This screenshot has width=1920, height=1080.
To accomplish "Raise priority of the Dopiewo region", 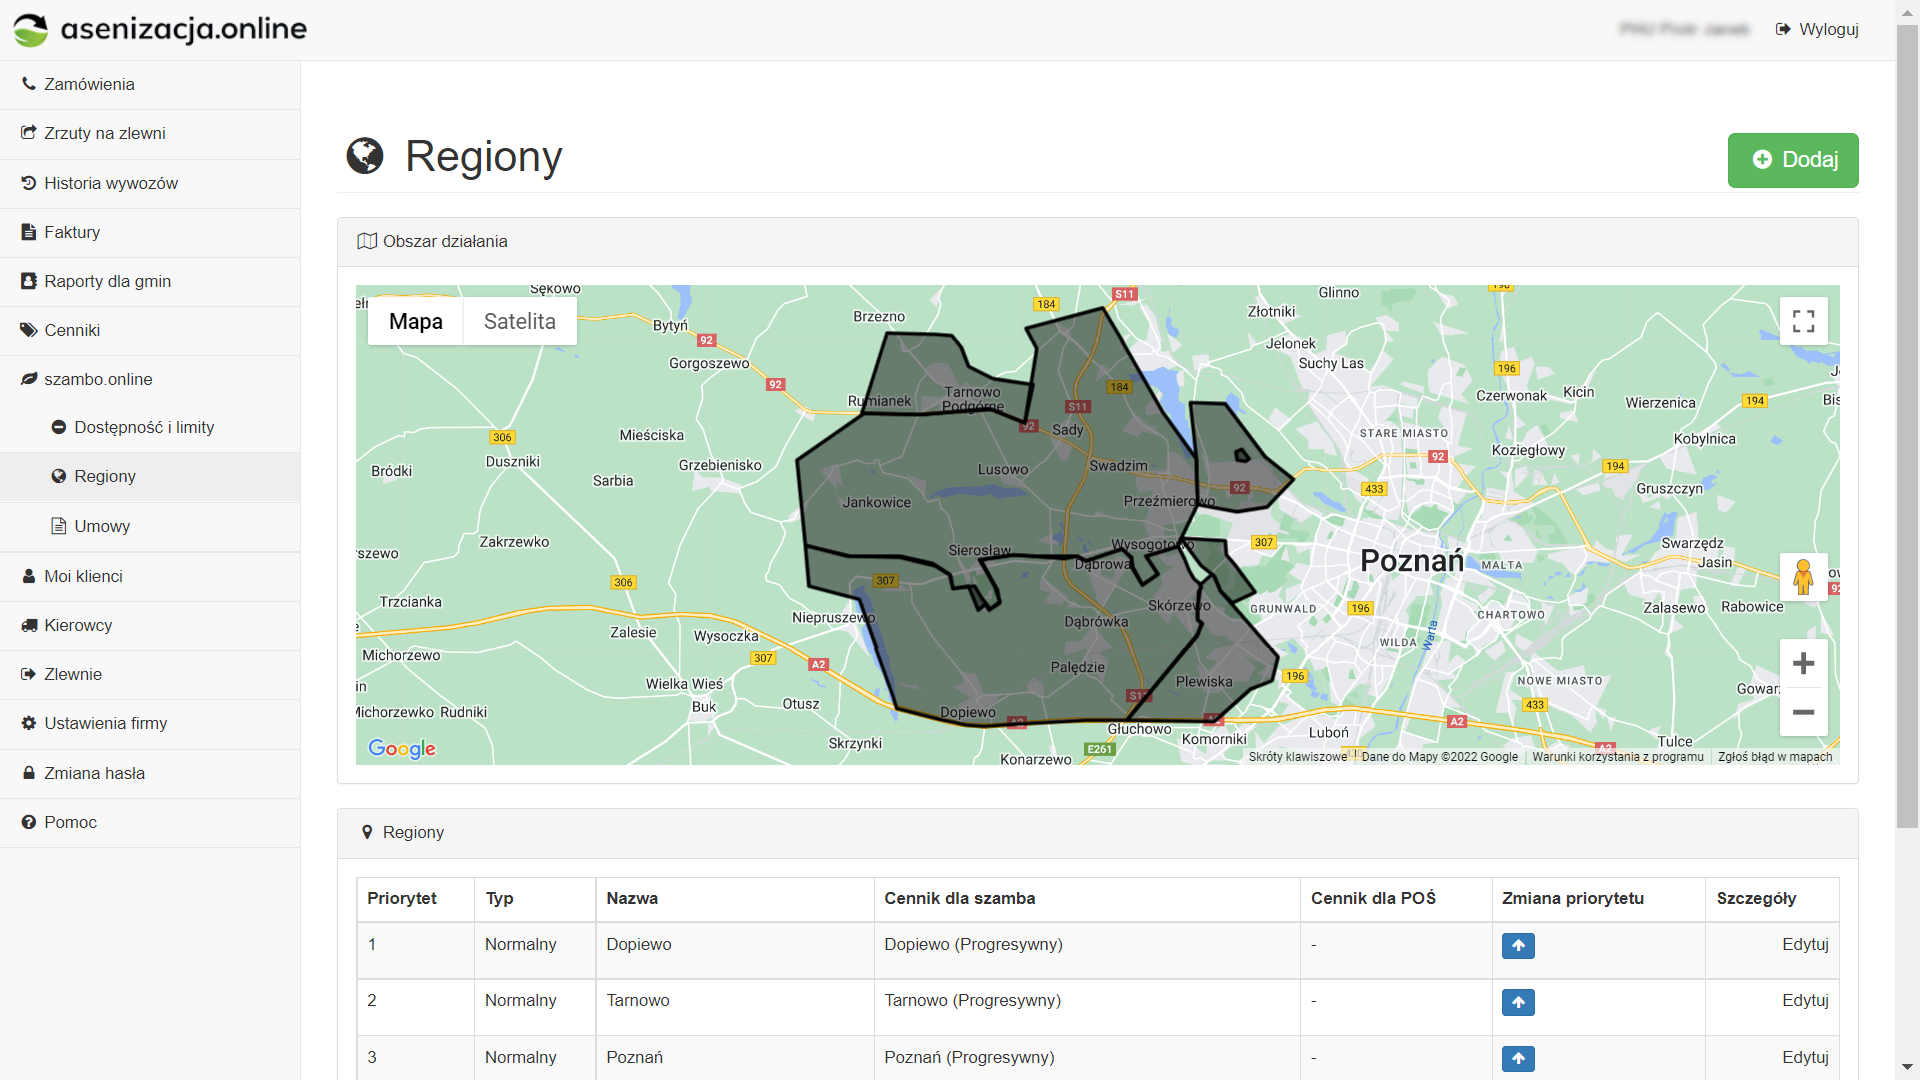I will click(x=1518, y=945).
